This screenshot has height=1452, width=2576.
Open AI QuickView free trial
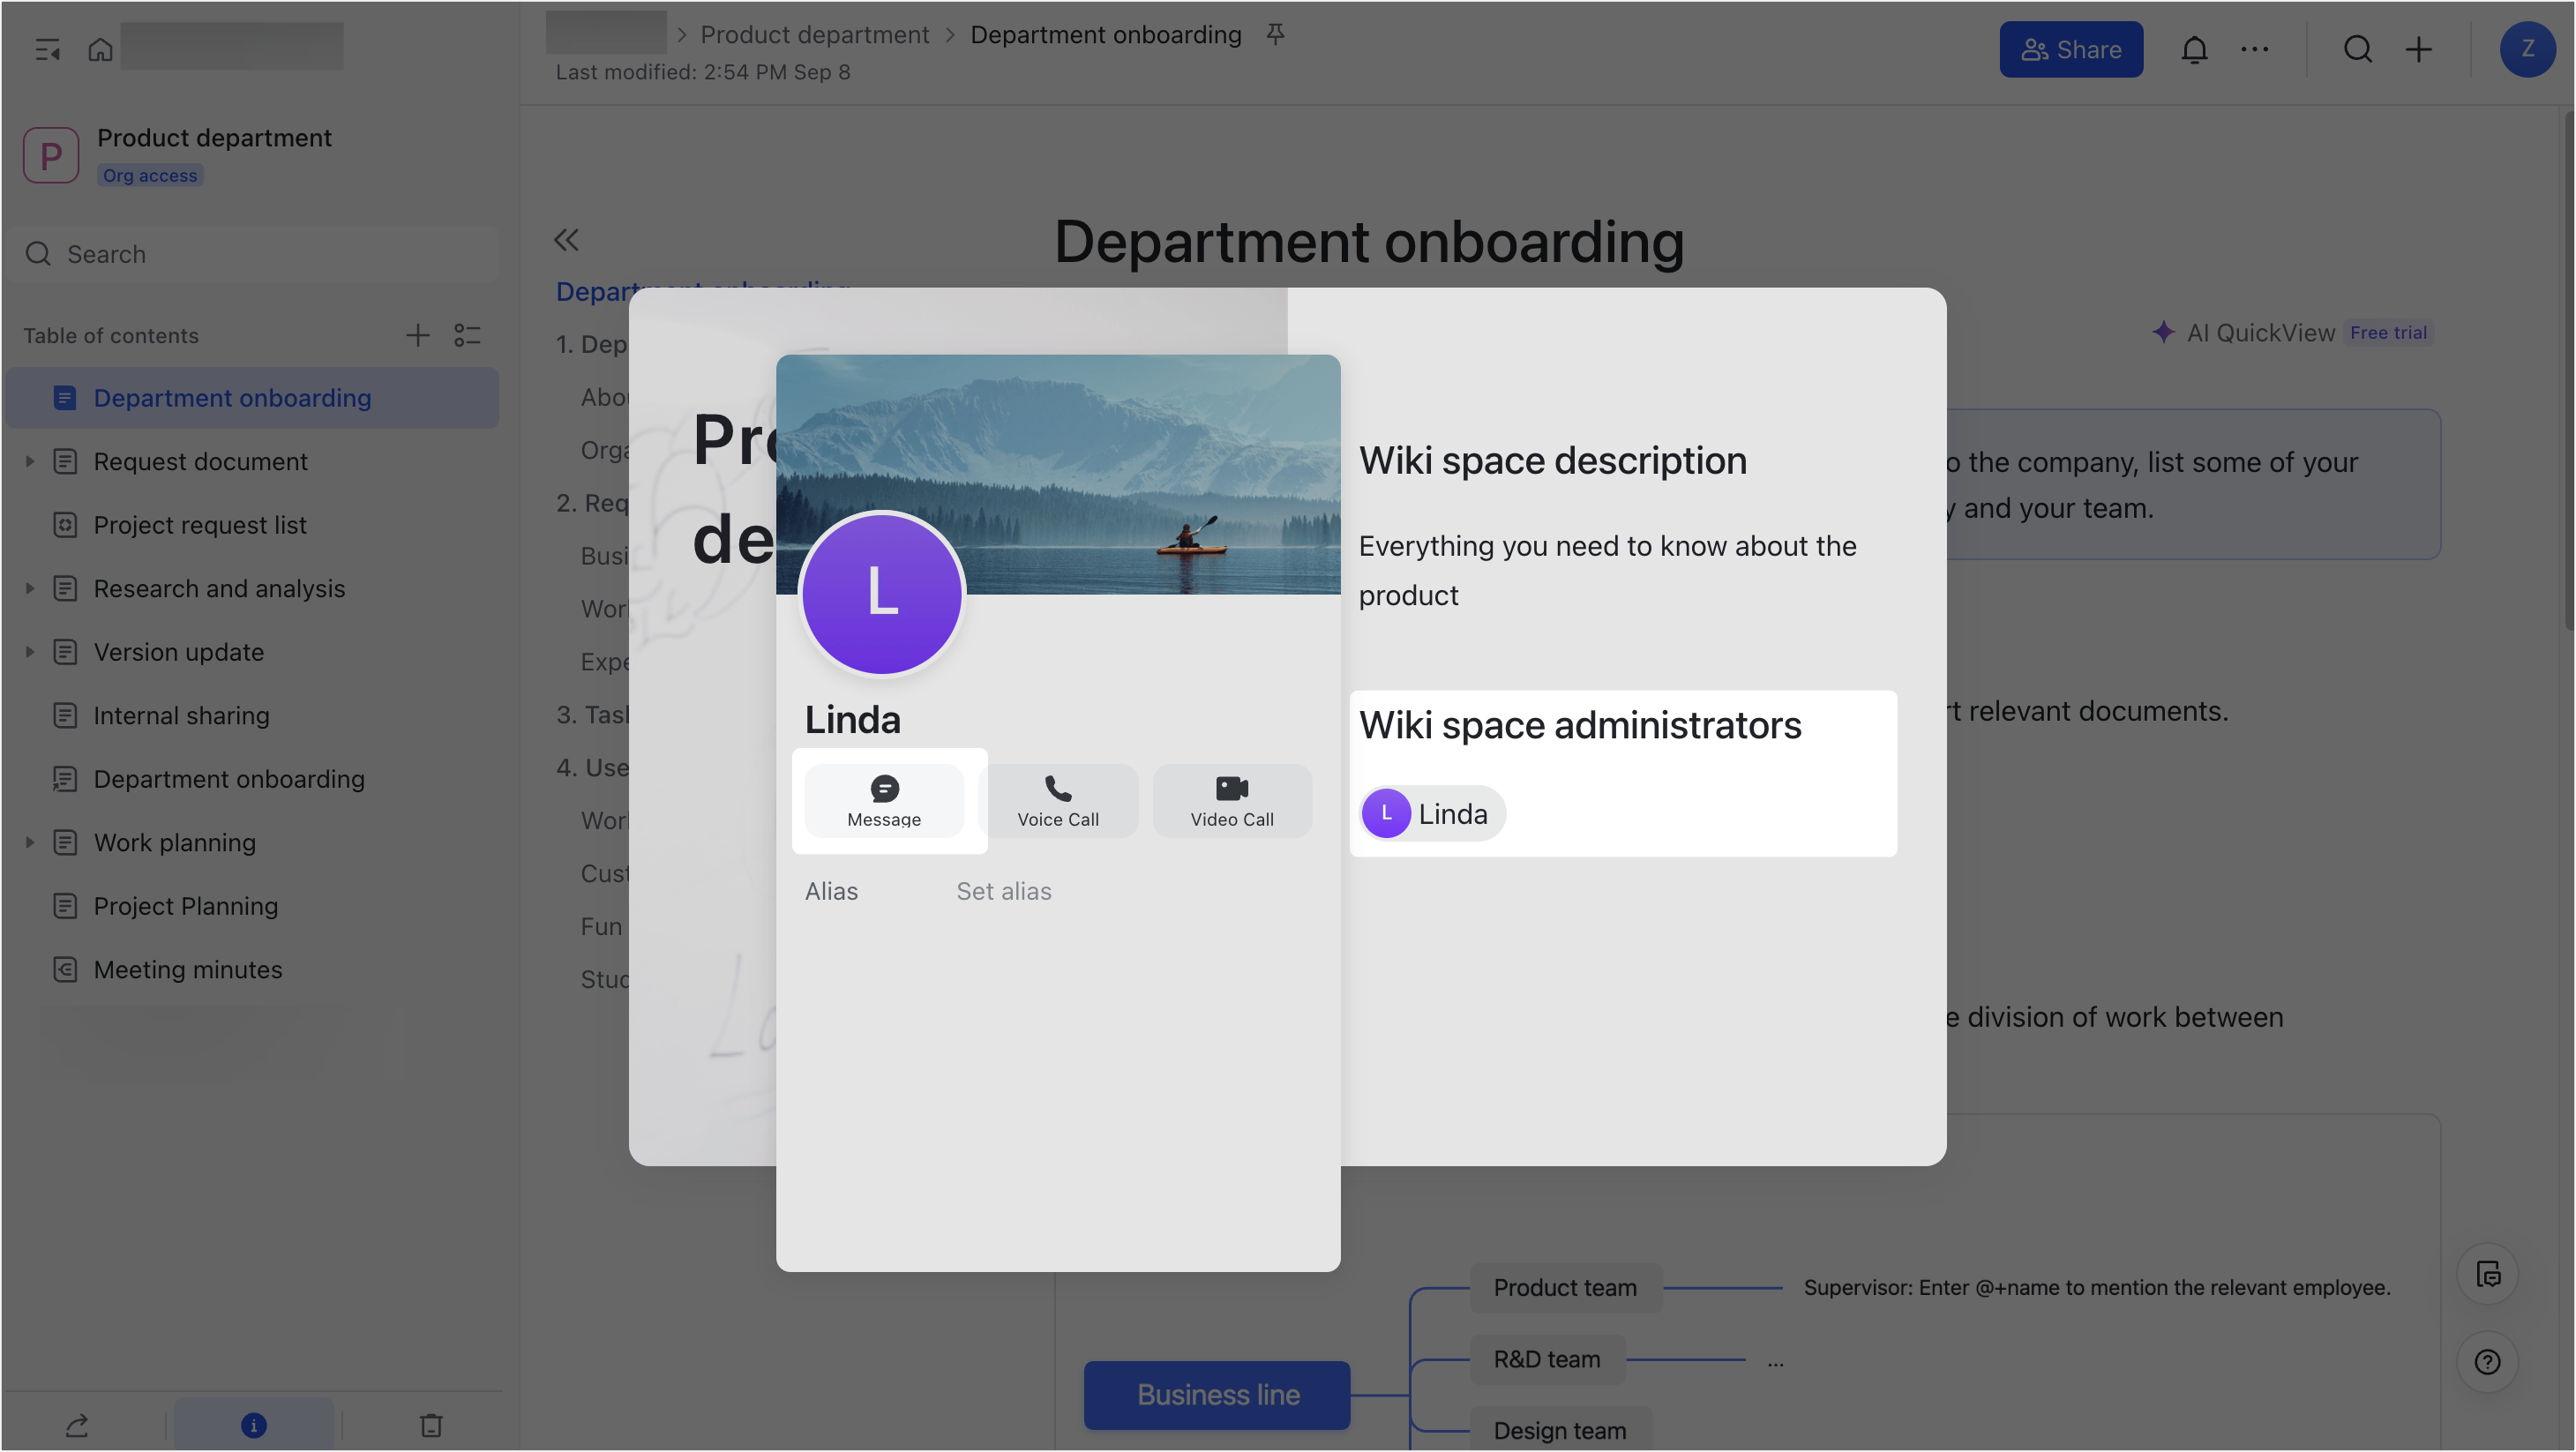[x=2292, y=333]
